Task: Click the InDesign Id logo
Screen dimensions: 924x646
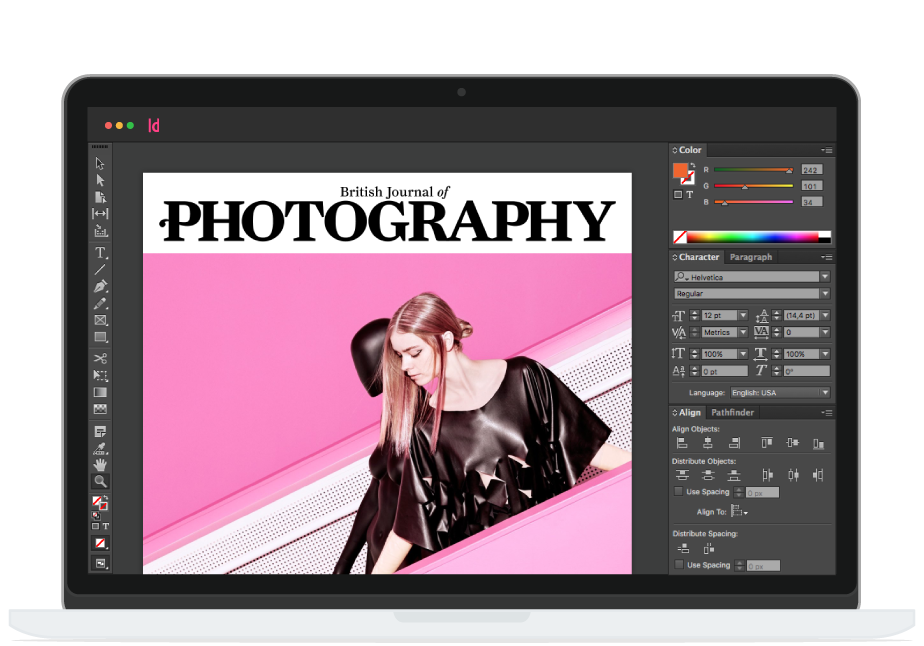Action: point(153,125)
